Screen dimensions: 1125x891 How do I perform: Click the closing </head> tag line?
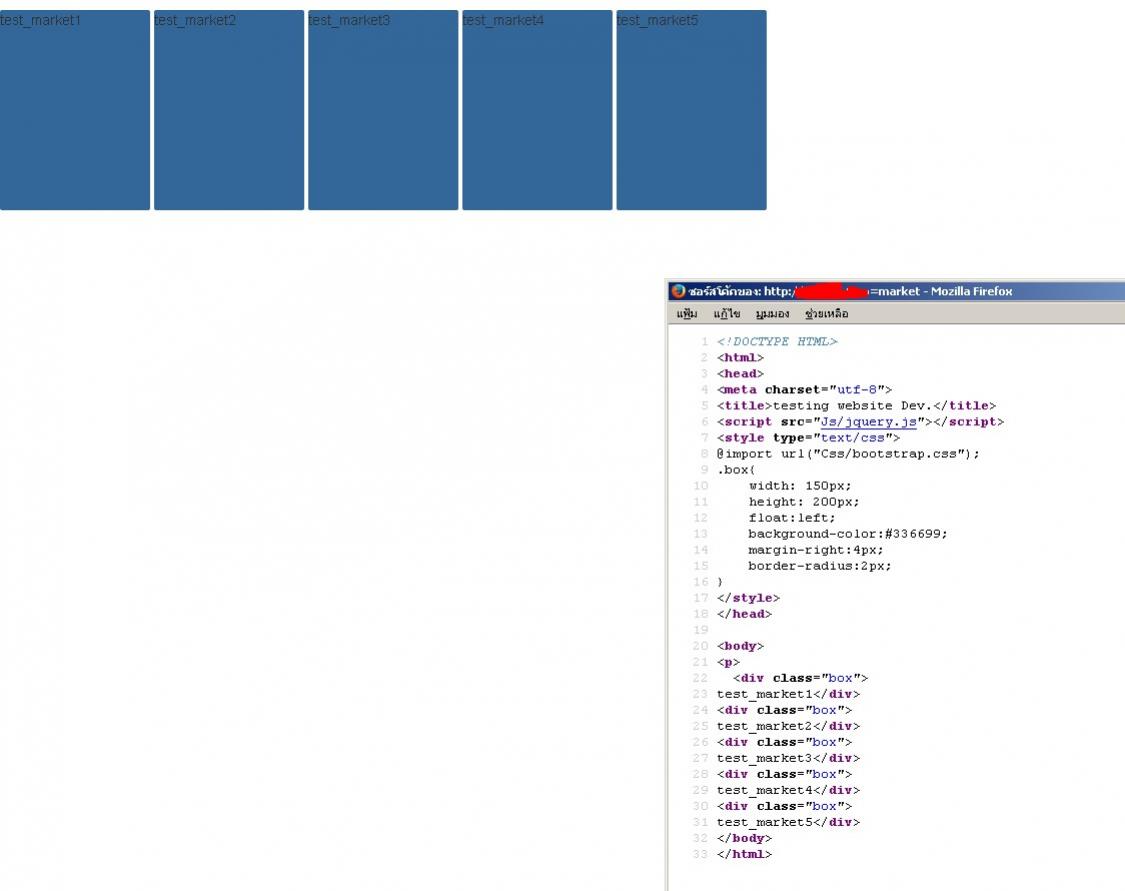(745, 614)
